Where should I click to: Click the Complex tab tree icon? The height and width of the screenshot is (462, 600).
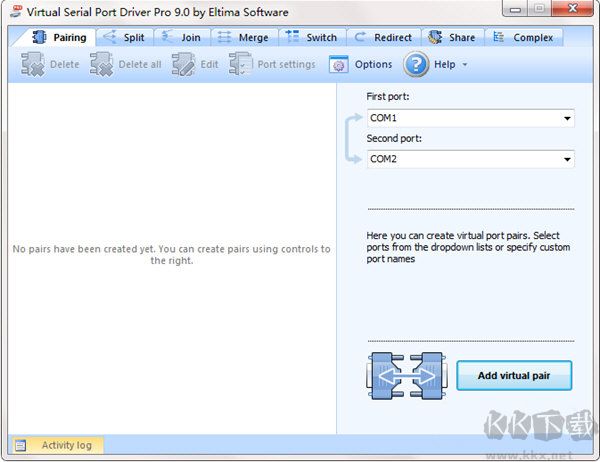[498, 37]
